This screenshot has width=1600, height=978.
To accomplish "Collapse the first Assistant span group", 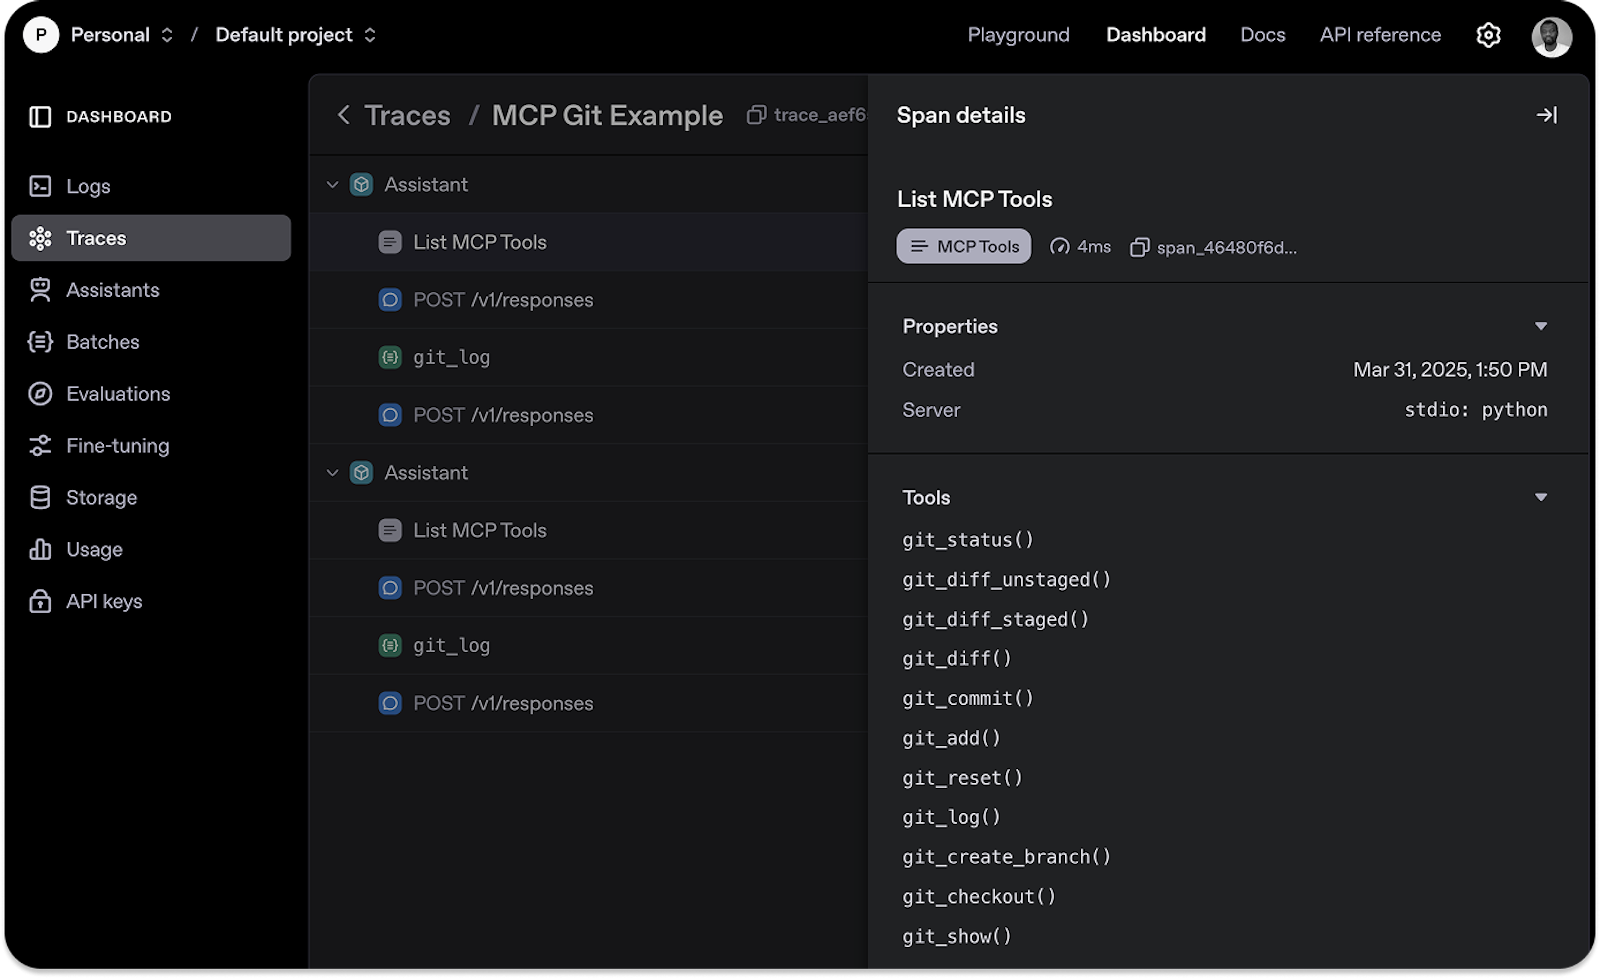I will pyautogui.click(x=331, y=184).
